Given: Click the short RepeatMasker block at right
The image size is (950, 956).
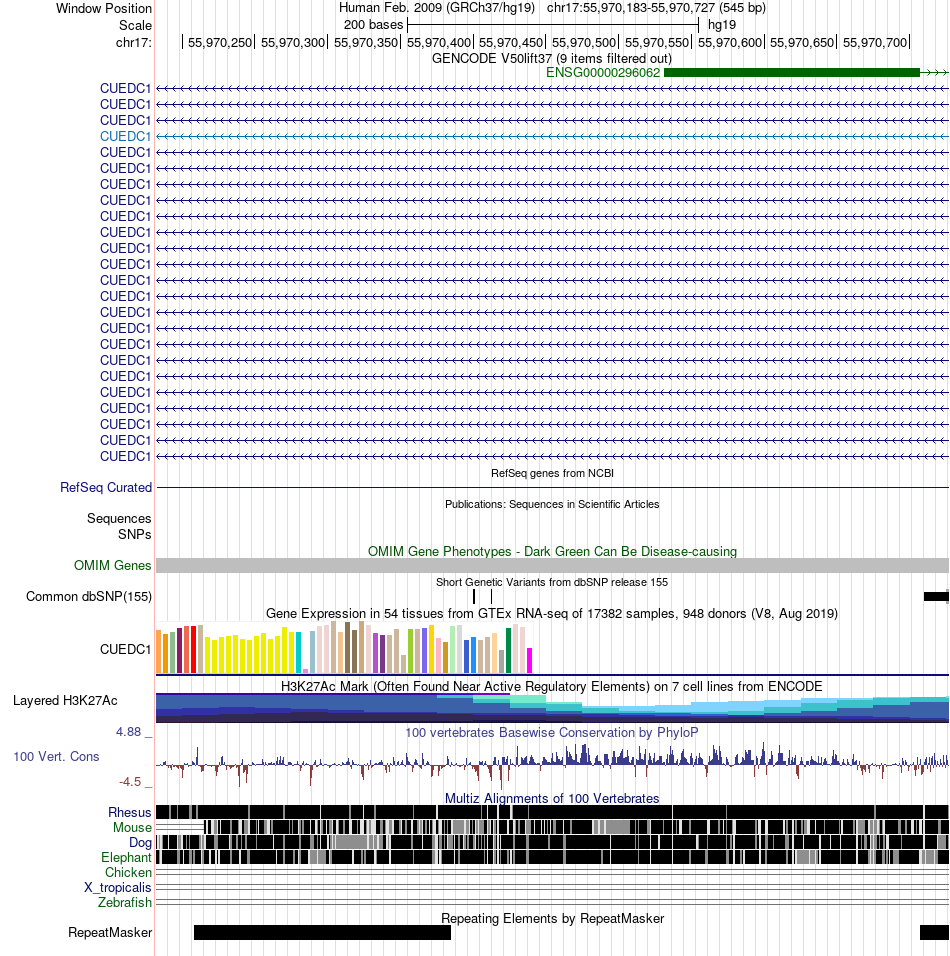Looking at the screenshot, I should (x=934, y=932).
